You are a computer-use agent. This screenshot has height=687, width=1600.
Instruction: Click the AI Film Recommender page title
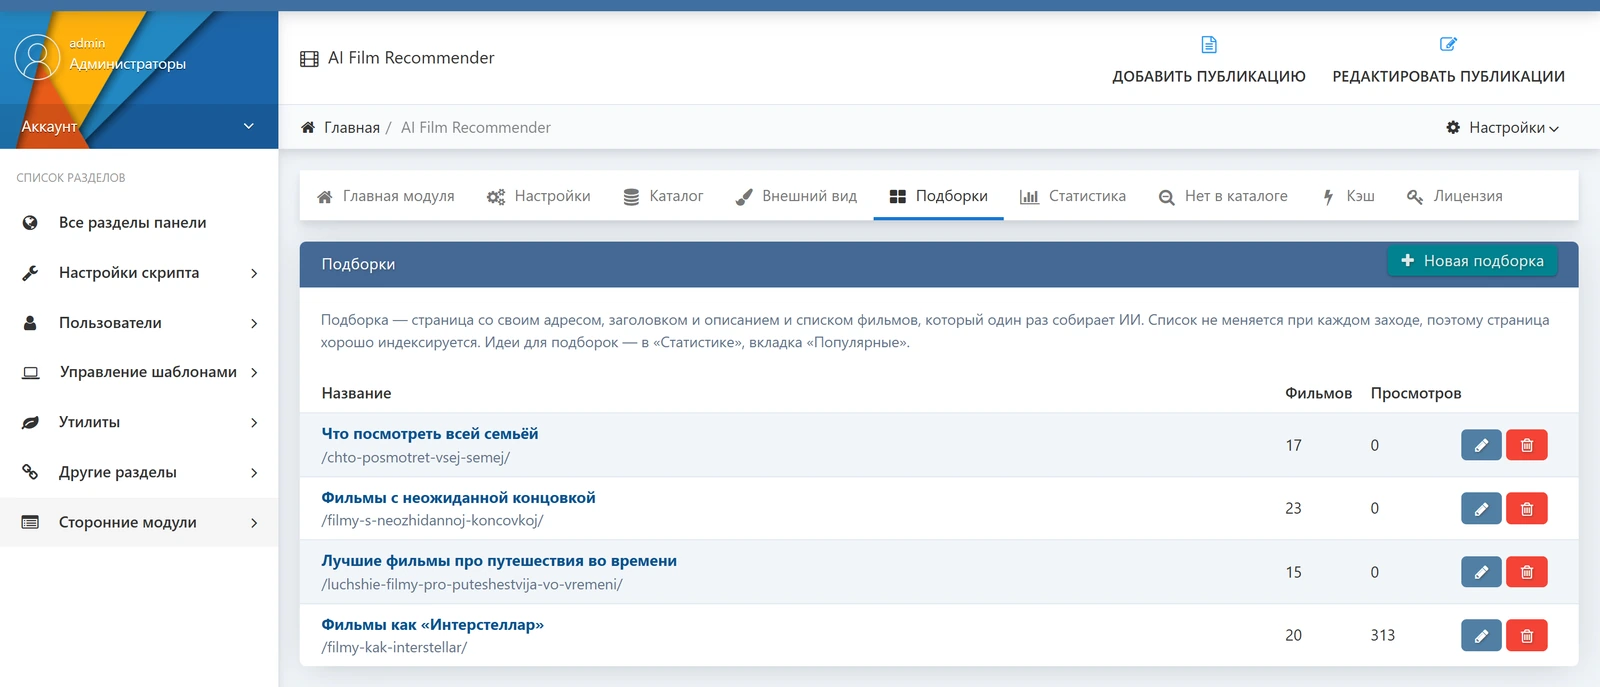[x=411, y=58]
